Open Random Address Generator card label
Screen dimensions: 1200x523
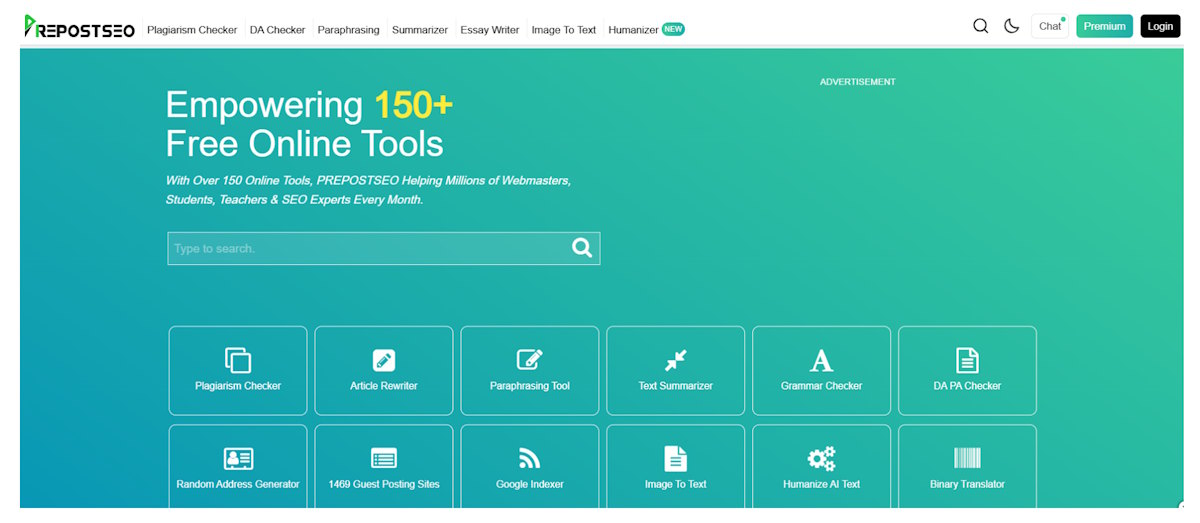pos(238,484)
